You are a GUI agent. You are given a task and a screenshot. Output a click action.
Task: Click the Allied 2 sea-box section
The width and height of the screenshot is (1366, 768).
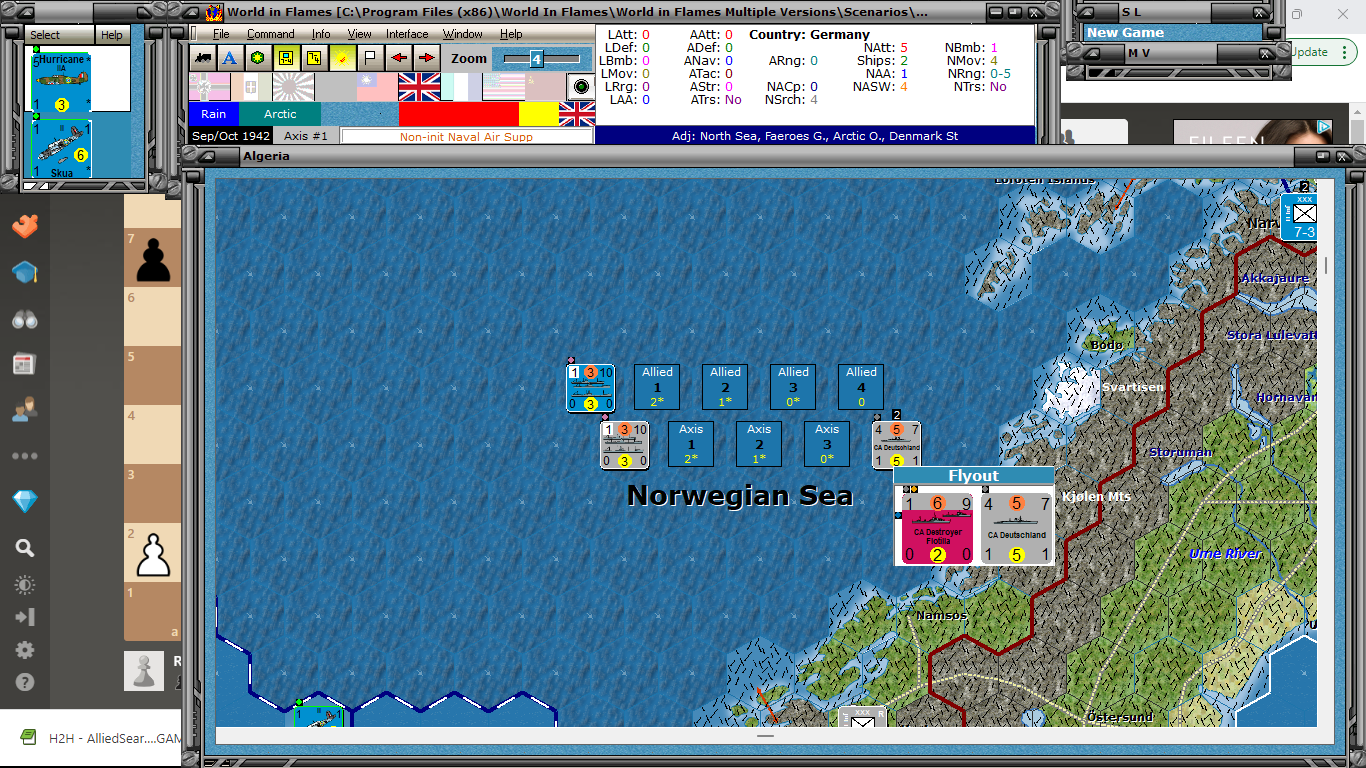pyautogui.click(x=725, y=387)
